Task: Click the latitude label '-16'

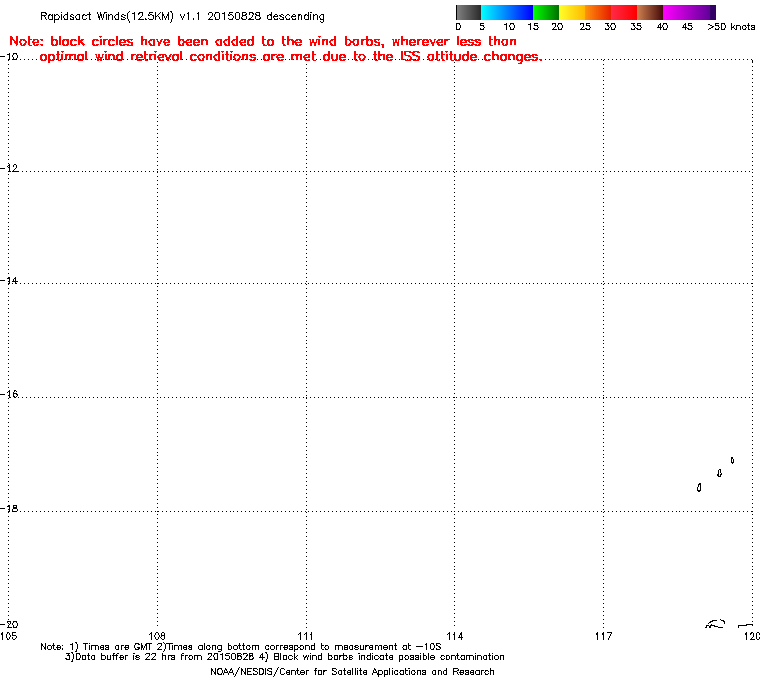Action: click(9, 394)
